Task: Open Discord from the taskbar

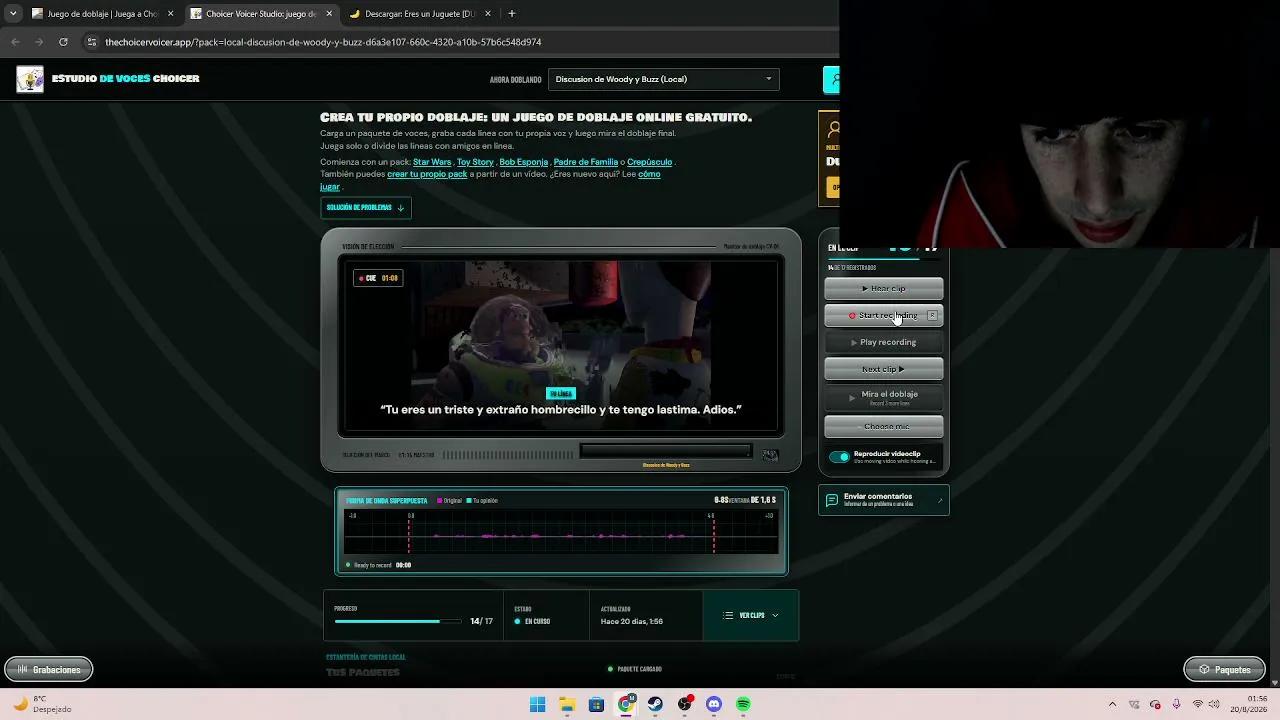Action: pos(714,705)
